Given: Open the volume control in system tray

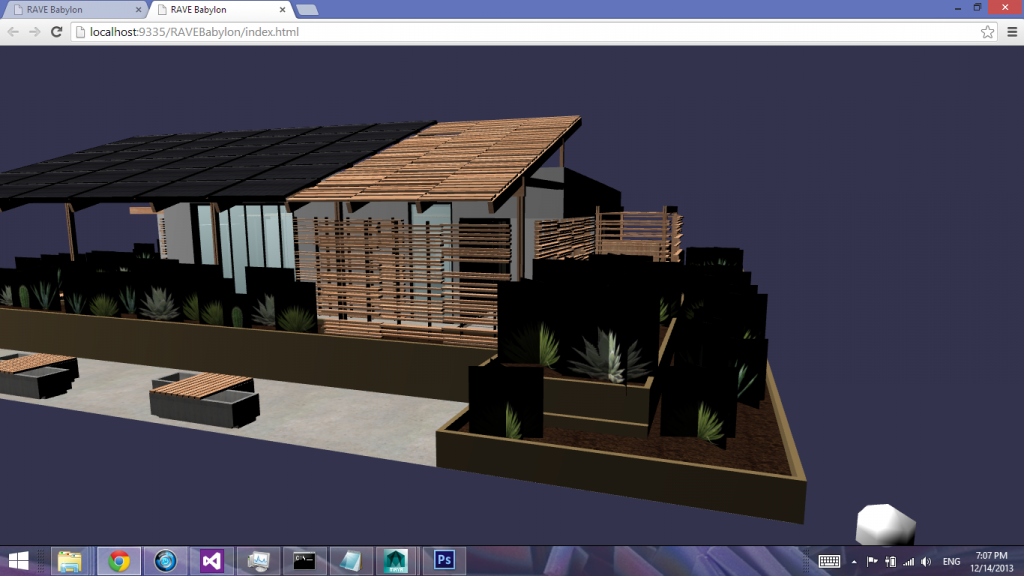Looking at the screenshot, I should [x=926, y=562].
